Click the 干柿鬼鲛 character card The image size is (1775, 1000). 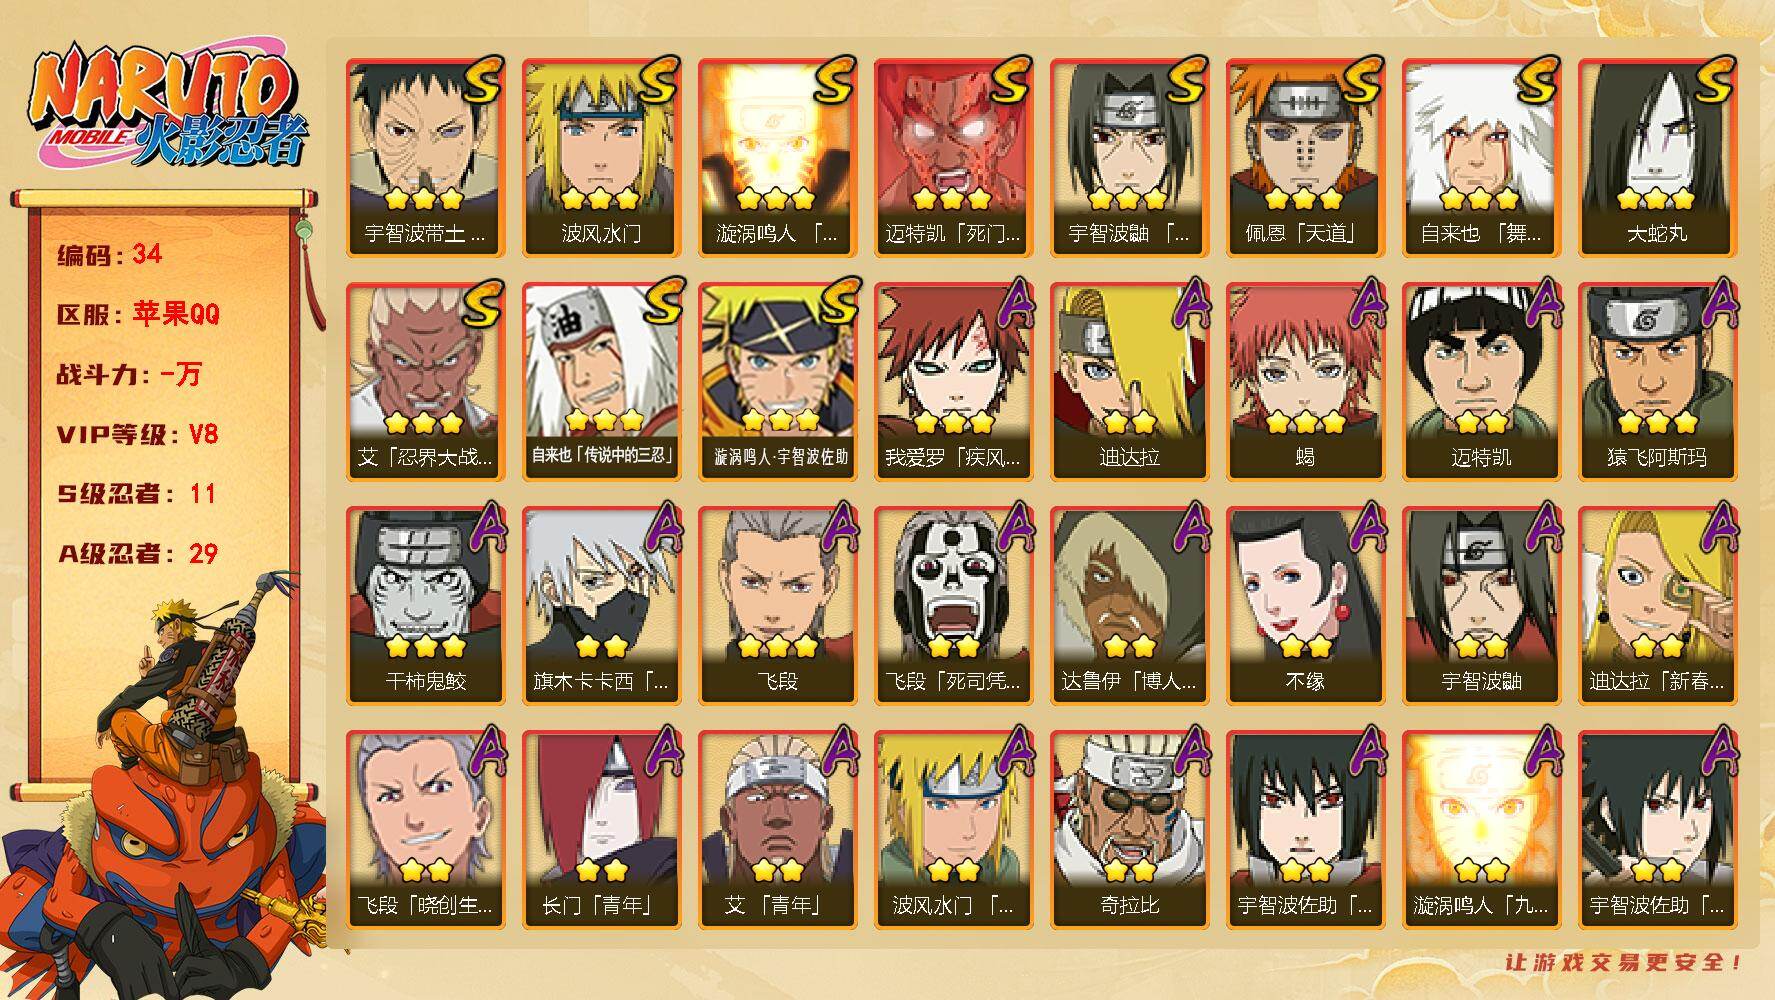425,606
